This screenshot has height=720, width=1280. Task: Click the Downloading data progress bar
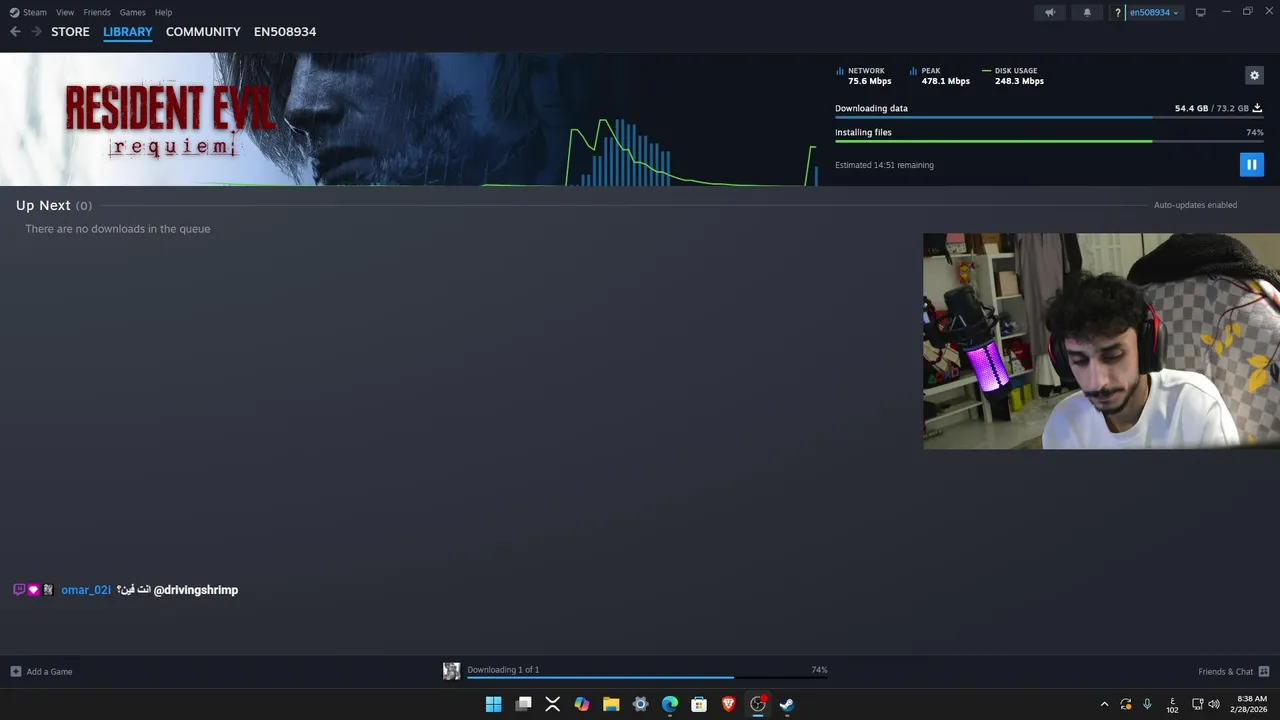[1049, 117]
